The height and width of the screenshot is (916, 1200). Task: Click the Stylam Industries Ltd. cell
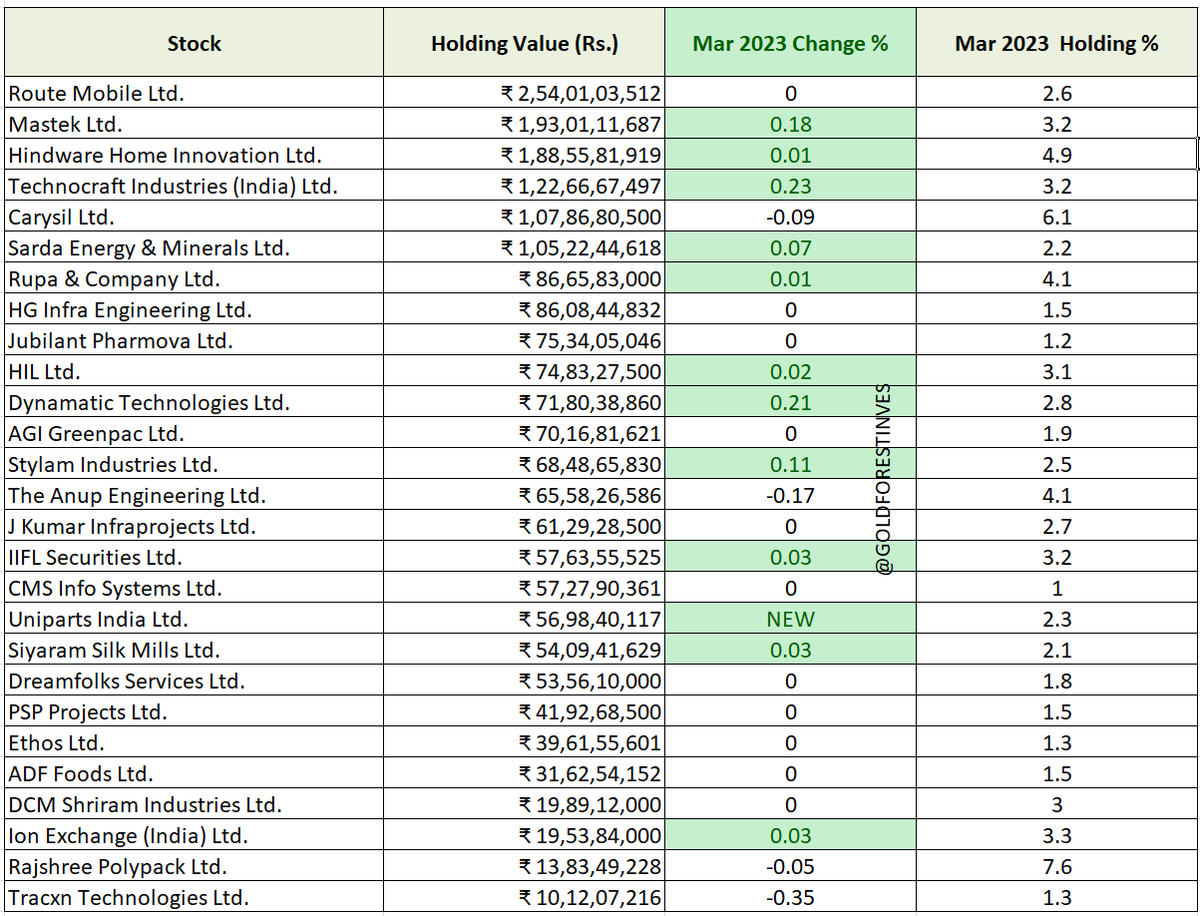[194, 465]
